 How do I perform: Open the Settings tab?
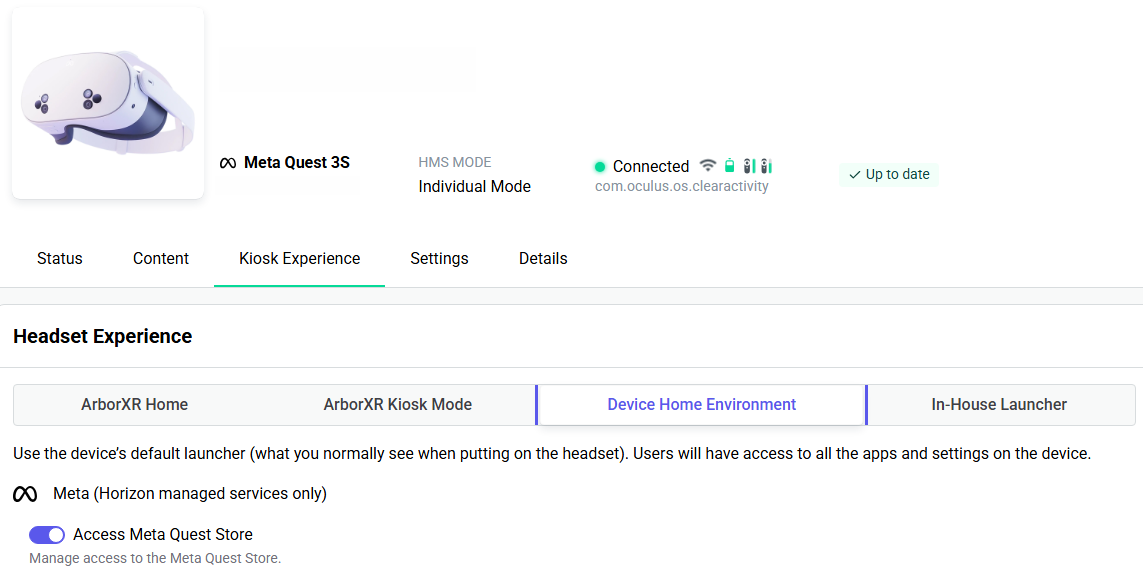pos(440,259)
